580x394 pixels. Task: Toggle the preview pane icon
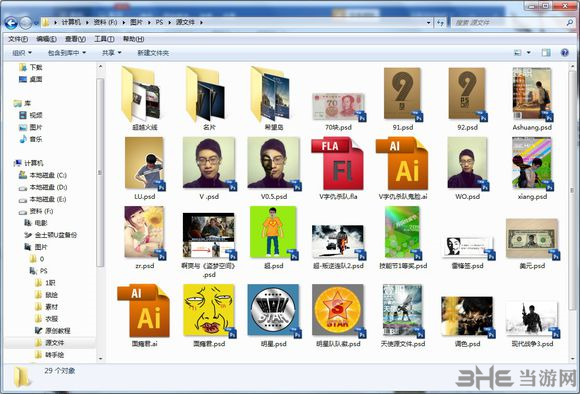pos(546,53)
